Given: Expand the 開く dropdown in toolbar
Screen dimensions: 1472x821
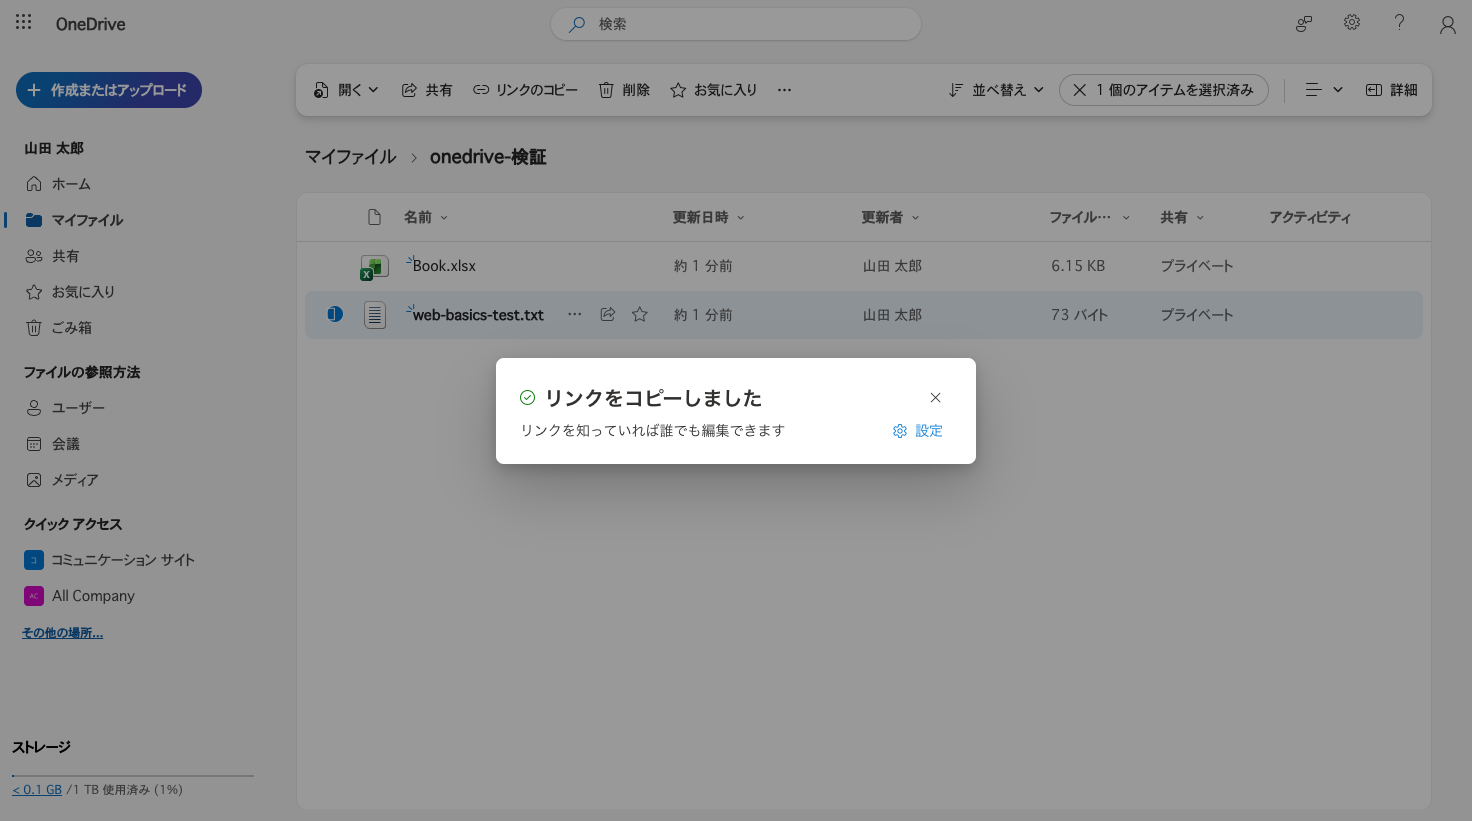Looking at the screenshot, I should [347, 90].
